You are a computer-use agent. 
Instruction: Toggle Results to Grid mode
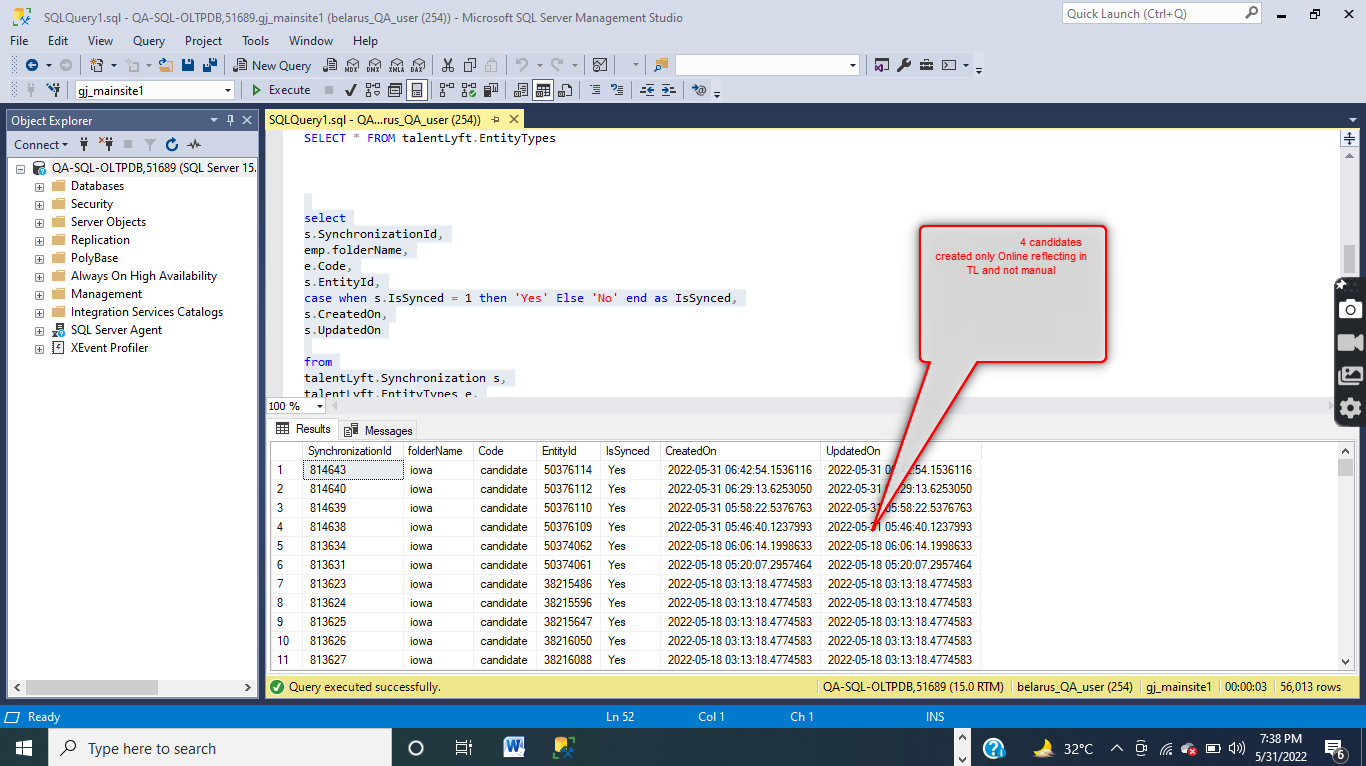542,90
